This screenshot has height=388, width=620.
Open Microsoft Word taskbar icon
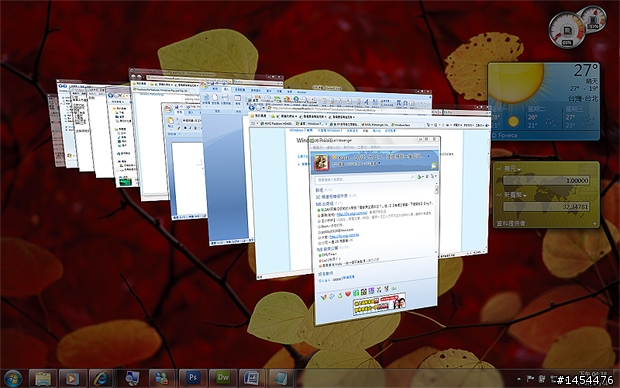[x=252, y=379]
